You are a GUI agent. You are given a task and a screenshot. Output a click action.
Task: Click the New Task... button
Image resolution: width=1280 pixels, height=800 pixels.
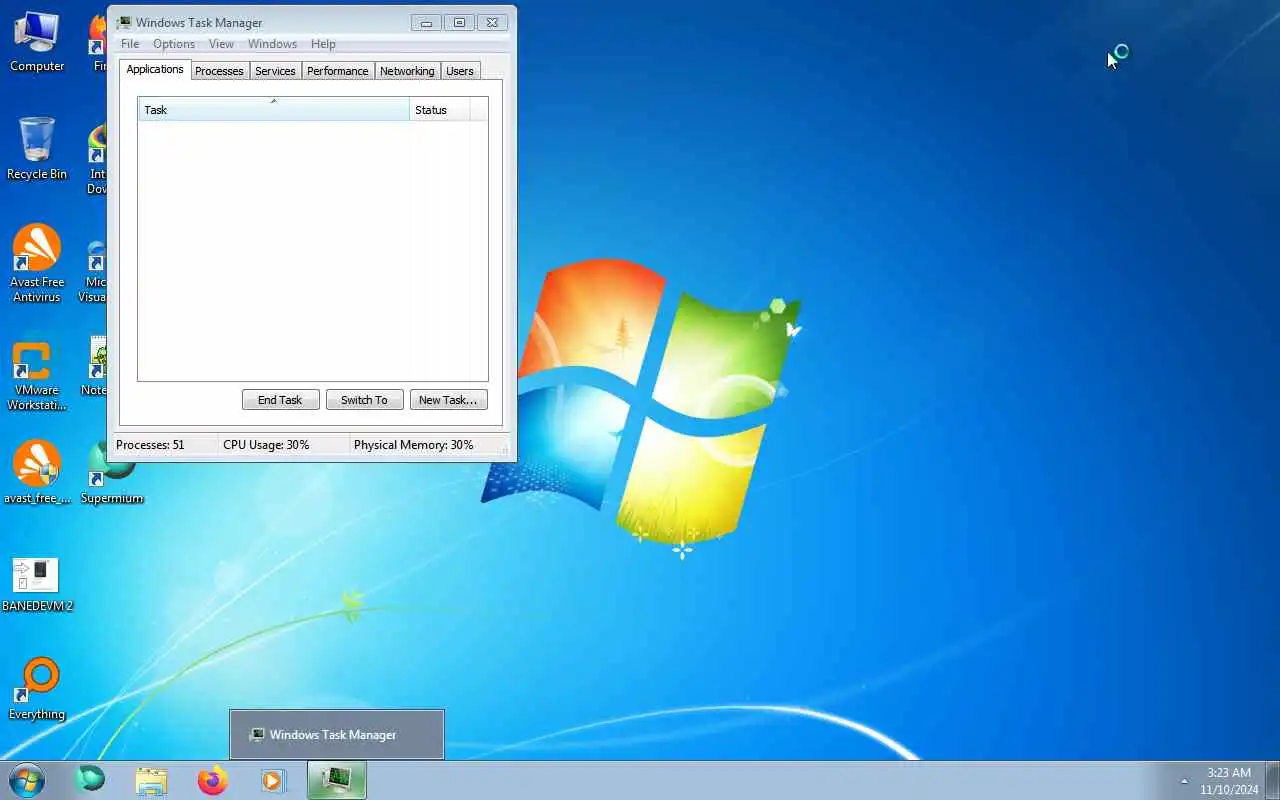tap(448, 400)
